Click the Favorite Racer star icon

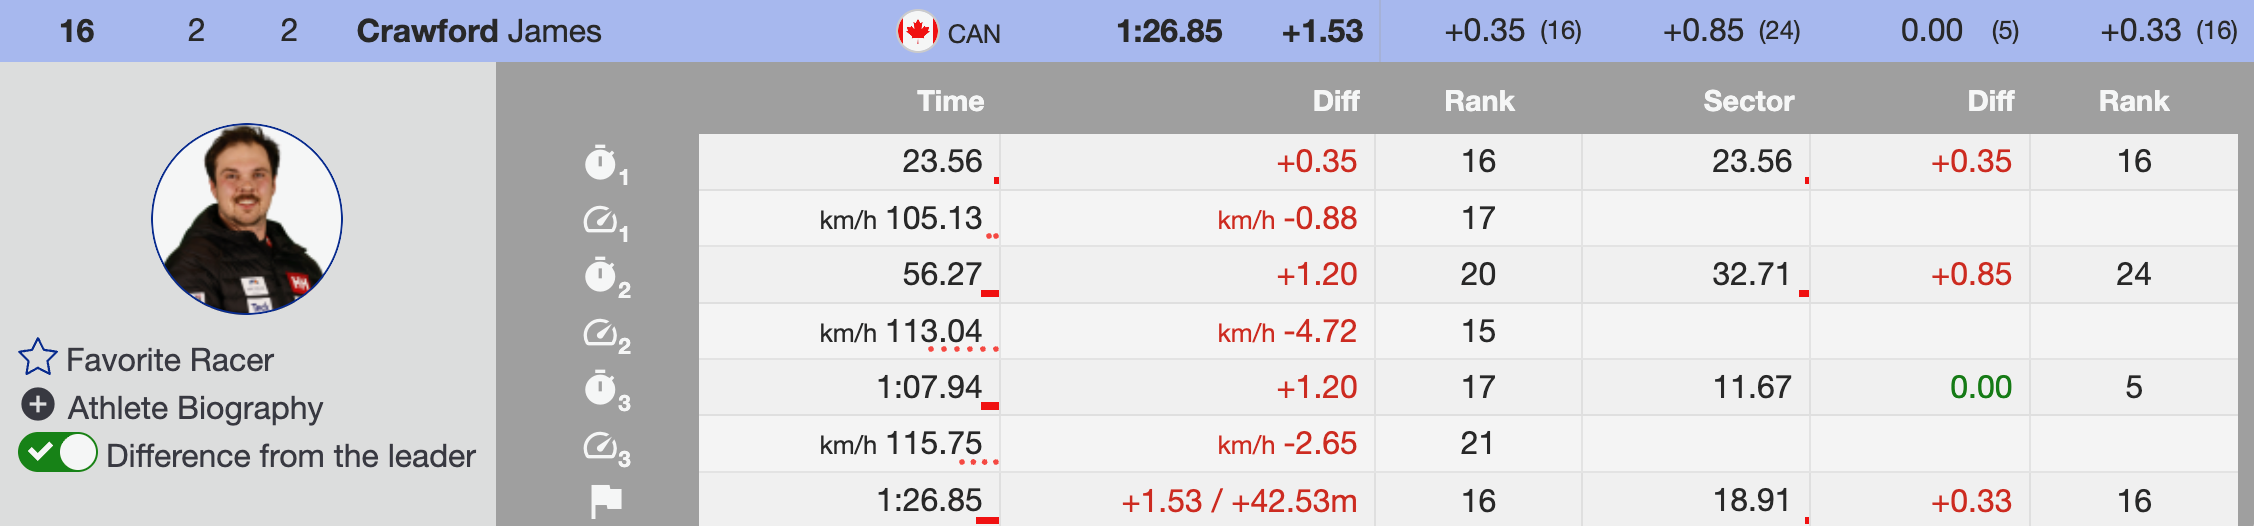[x=38, y=358]
